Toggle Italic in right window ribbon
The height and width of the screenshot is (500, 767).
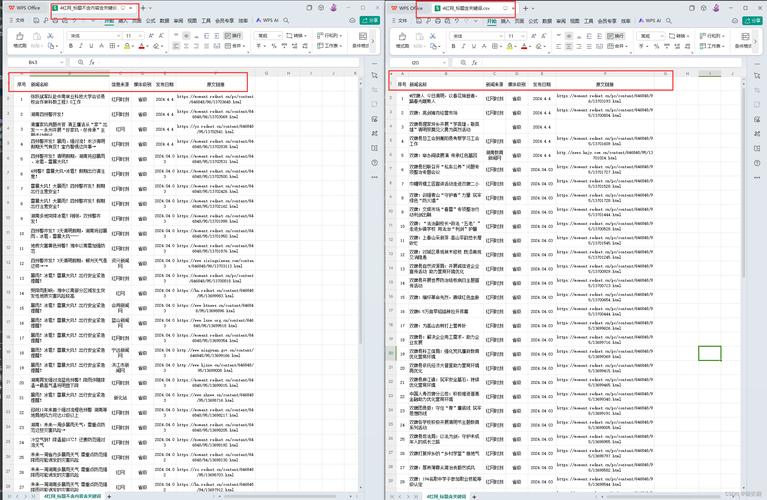pos(463,46)
